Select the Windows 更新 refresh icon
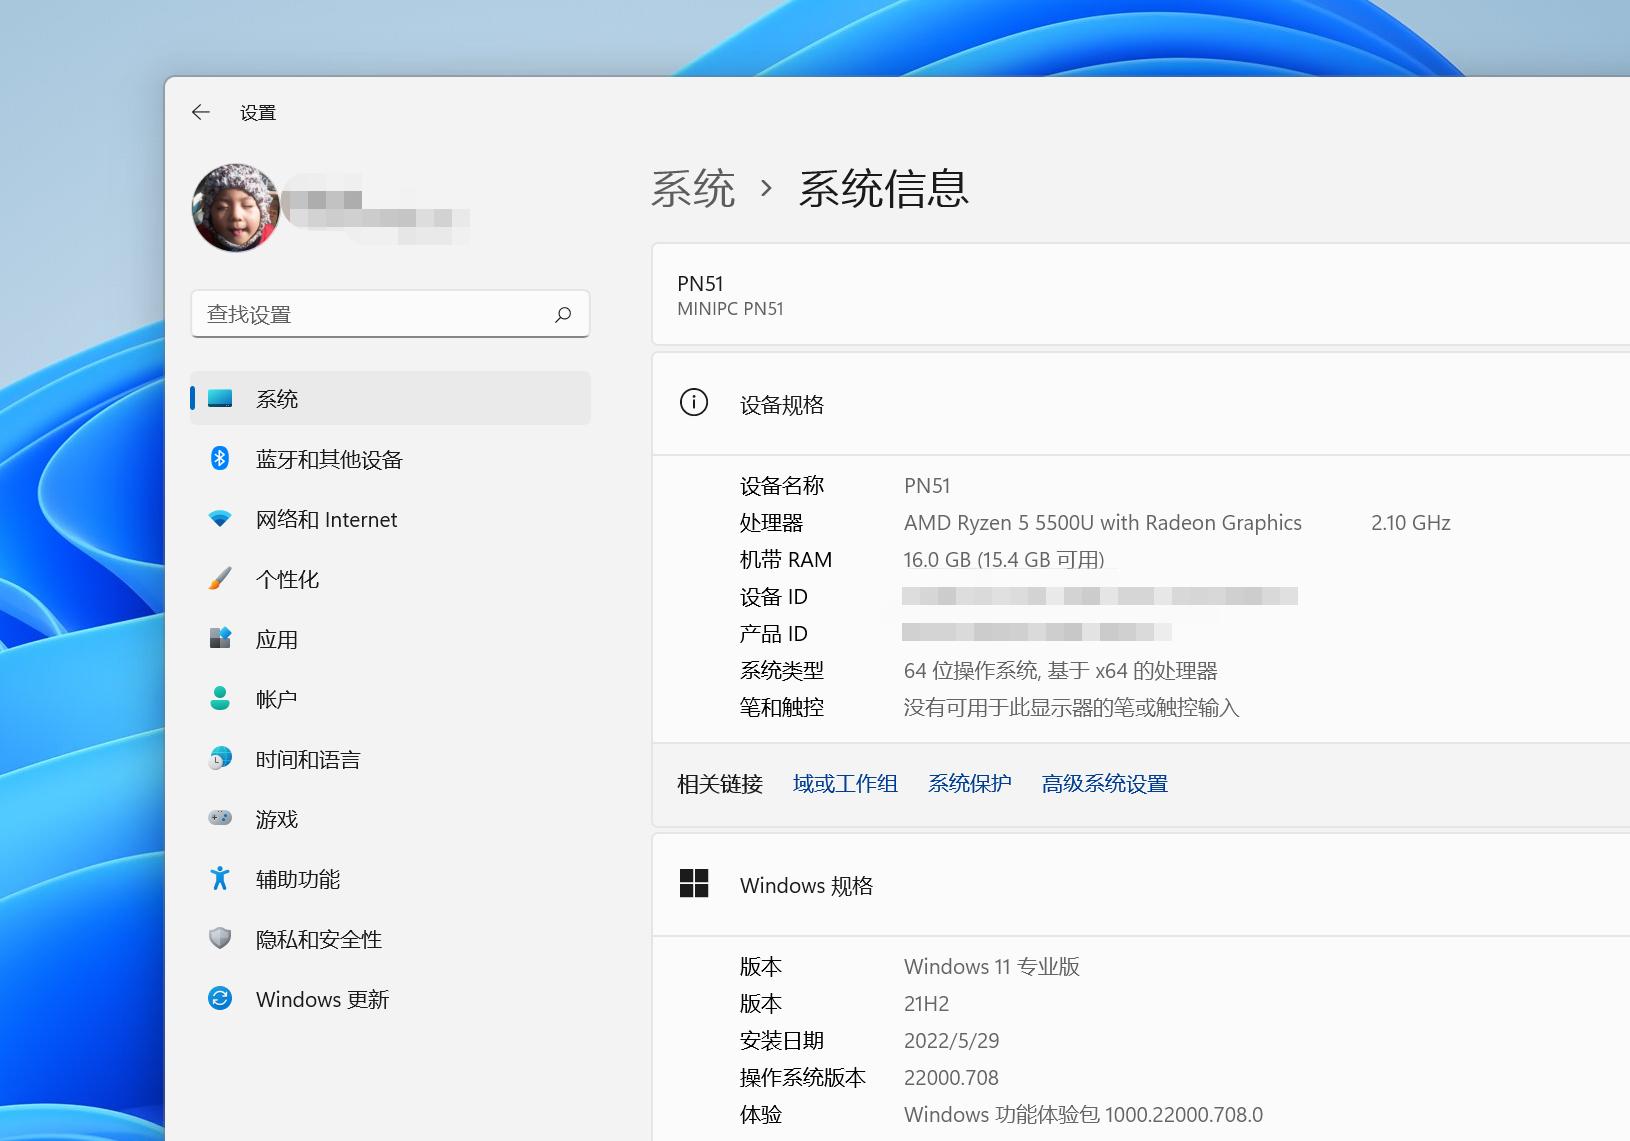Image resolution: width=1630 pixels, height=1141 pixels. (x=221, y=998)
